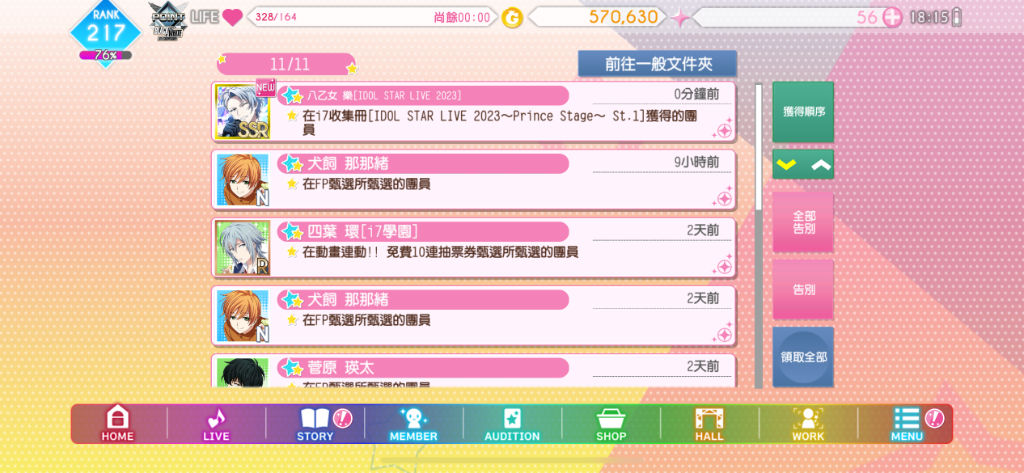Open the AUDITION section
This screenshot has height=473, width=1024.
point(512,423)
